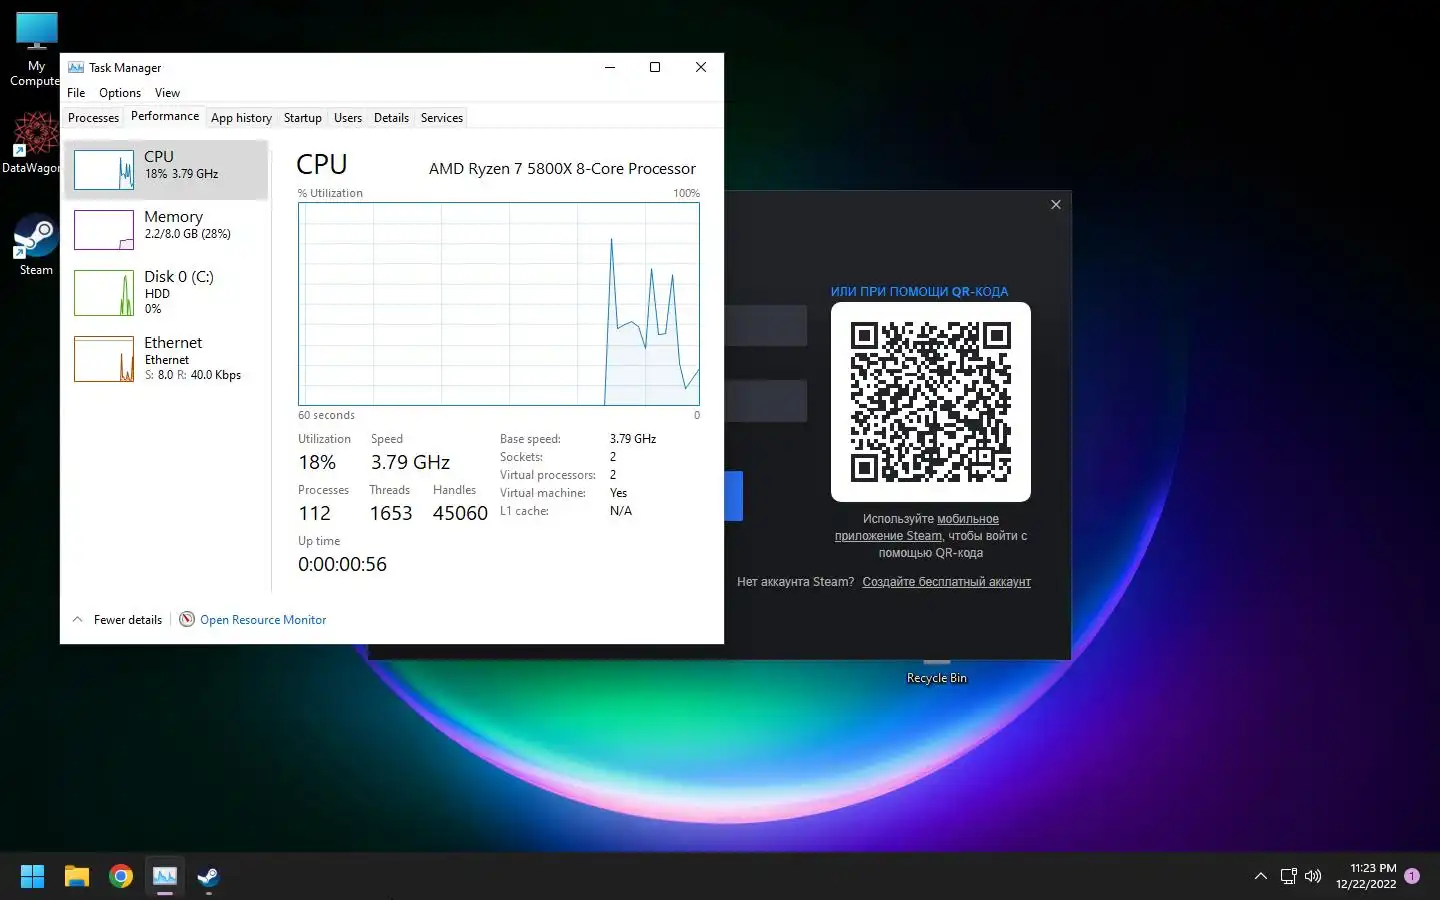Click the Threads 1653 value

(391, 513)
